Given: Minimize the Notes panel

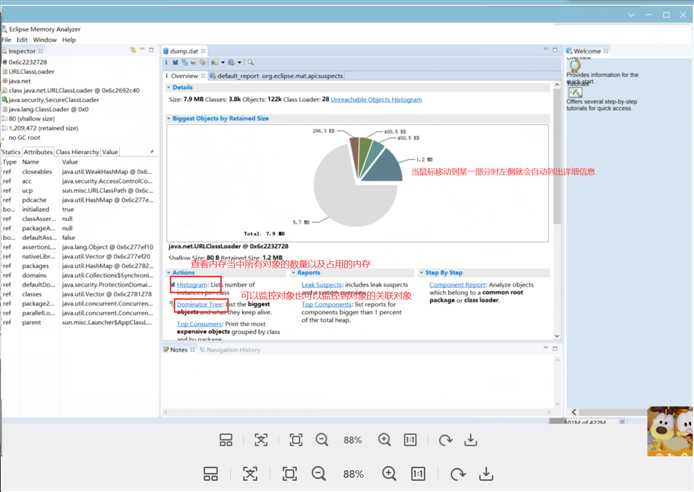Looking at the screenshot, I should 546,348.
